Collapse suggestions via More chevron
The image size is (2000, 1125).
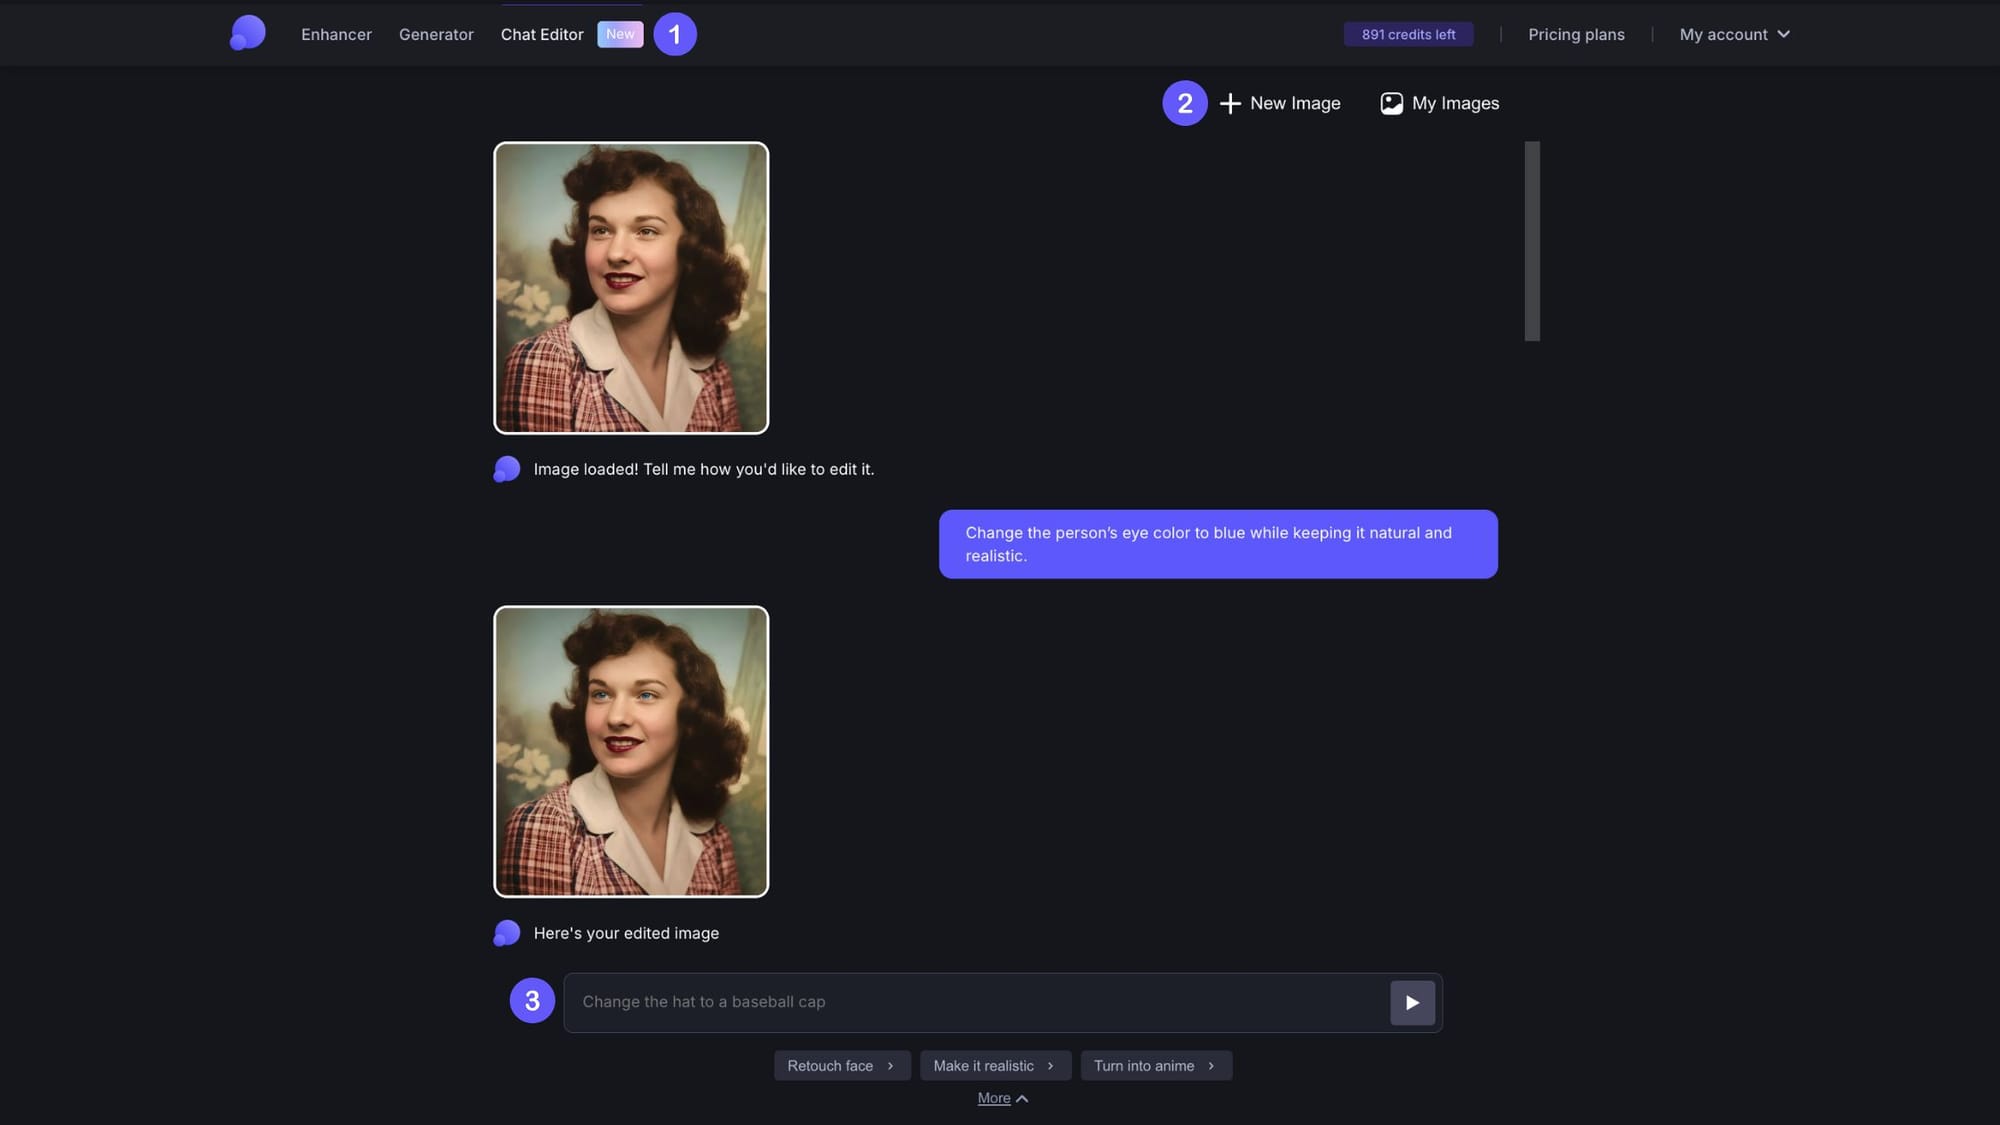[1022, 1098]
